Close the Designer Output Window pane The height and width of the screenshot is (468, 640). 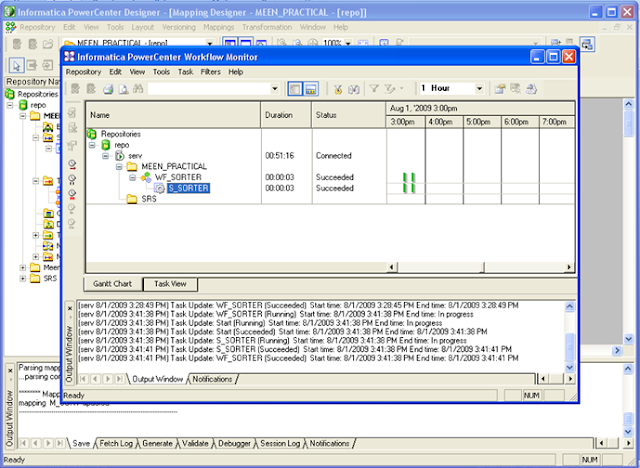(x=10, y=371)
